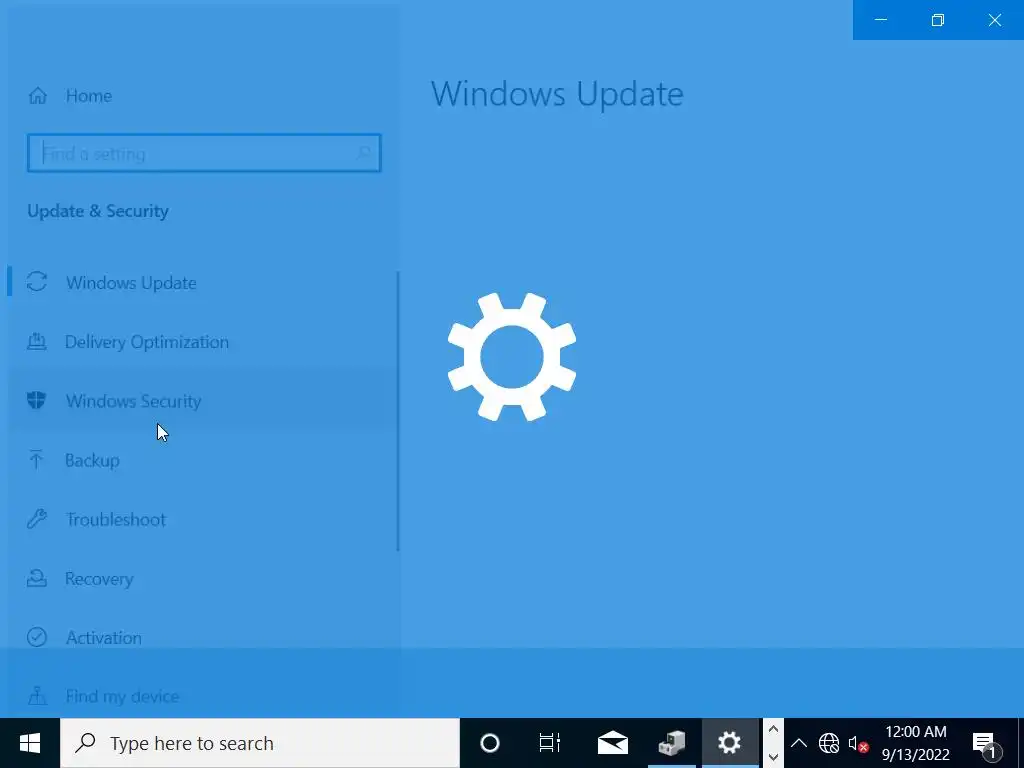Open the clock and date flyout
The image size is (1024, 768).
point(916,743)
